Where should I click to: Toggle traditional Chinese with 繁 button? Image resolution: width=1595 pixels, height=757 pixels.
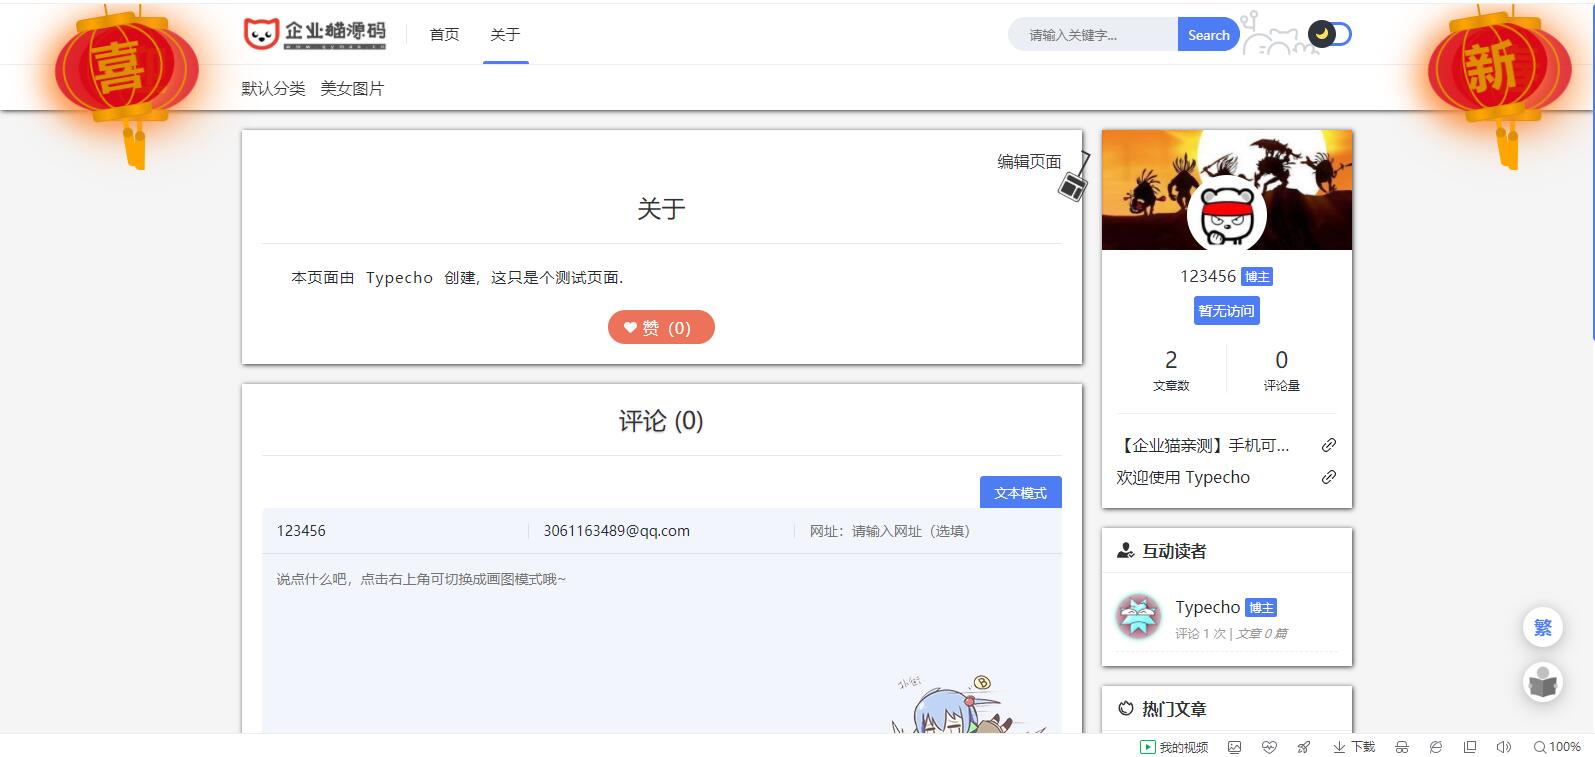(1542, 628)
